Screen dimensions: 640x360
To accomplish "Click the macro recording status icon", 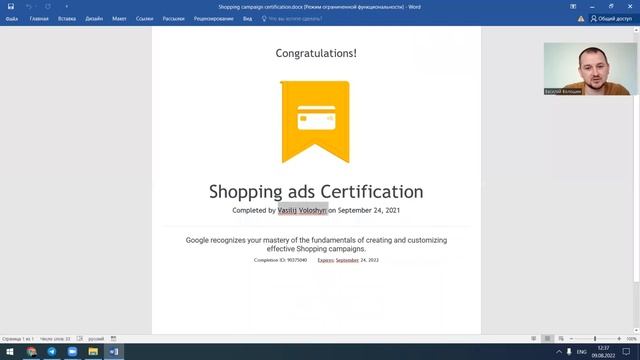I will (113, 339).
